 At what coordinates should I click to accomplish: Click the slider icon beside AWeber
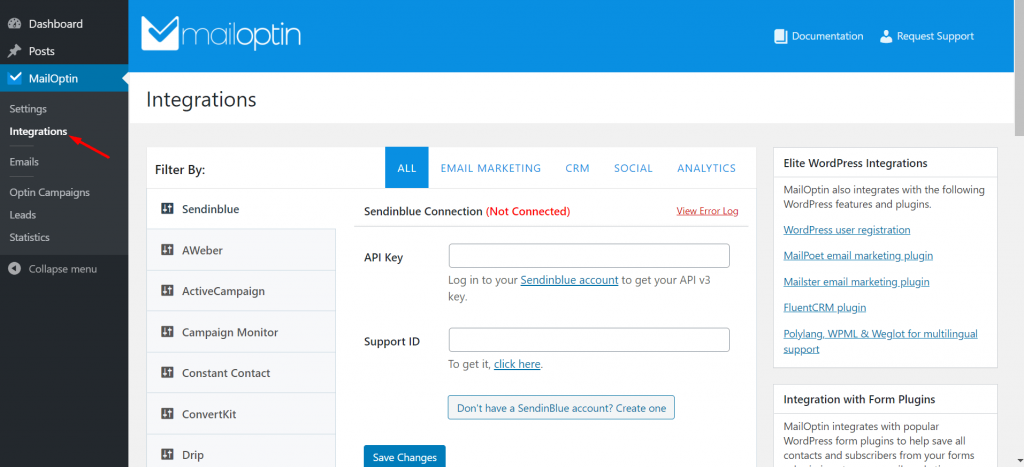click(167, 250)
